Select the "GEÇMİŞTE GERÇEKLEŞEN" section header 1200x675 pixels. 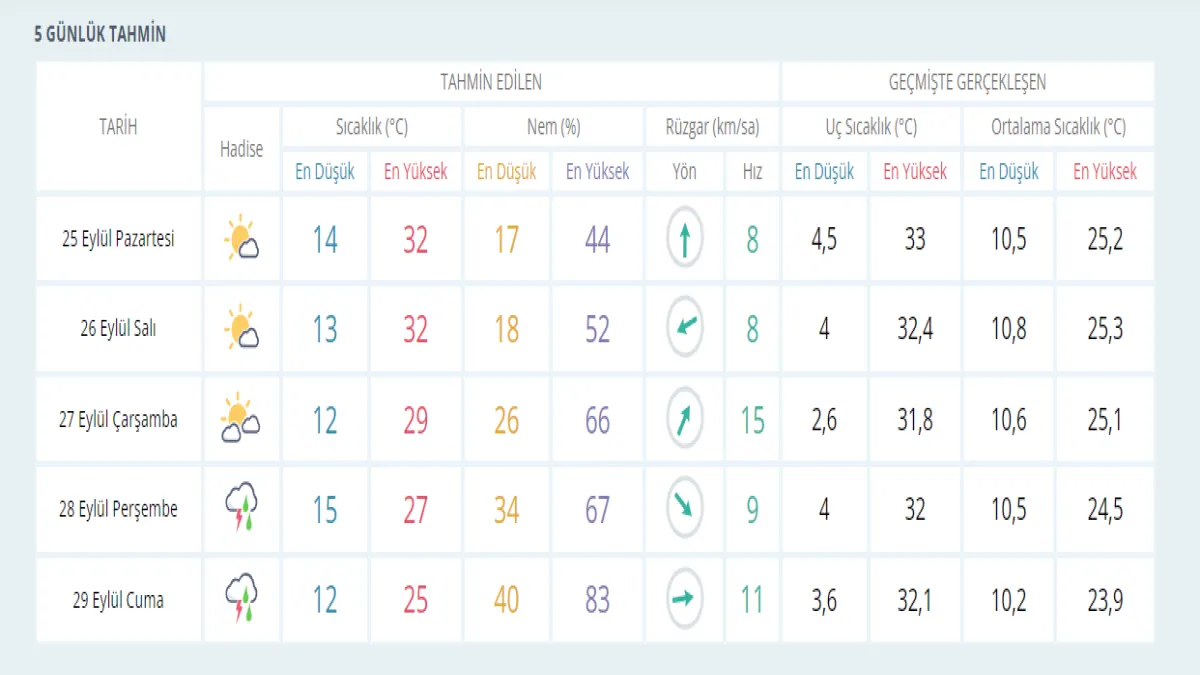click(967, 82)
